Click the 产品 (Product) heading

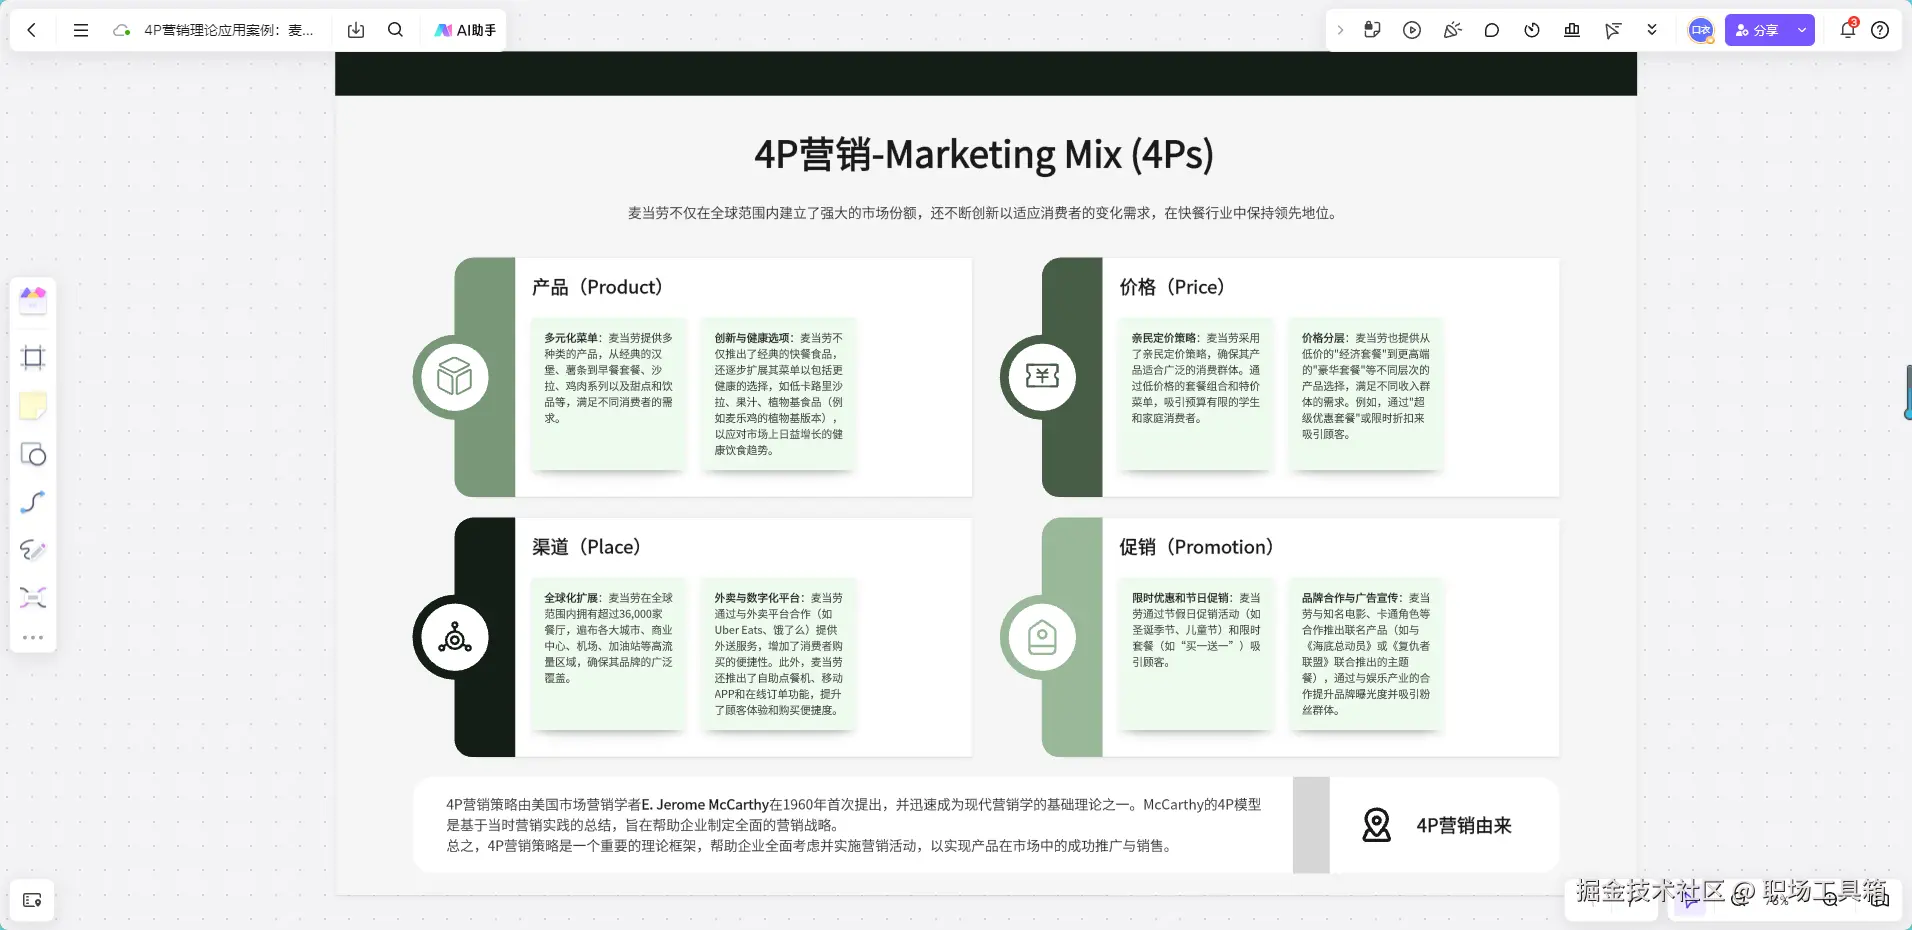pos(597,287)
